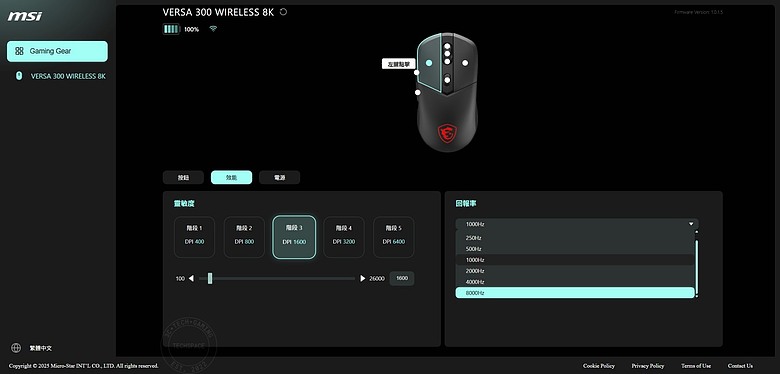Select the DPI button hotspot below the wheel

point(447,80)
